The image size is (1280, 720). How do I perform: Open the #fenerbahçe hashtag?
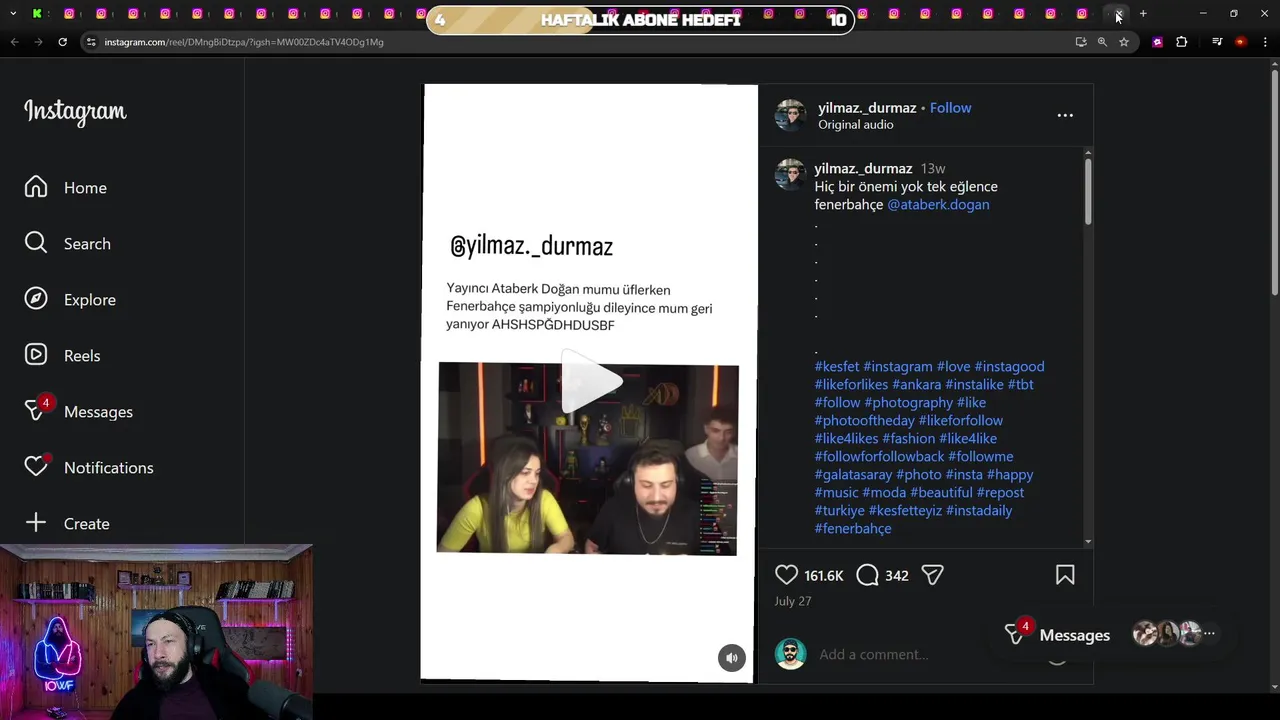click(x=853, y=528)
